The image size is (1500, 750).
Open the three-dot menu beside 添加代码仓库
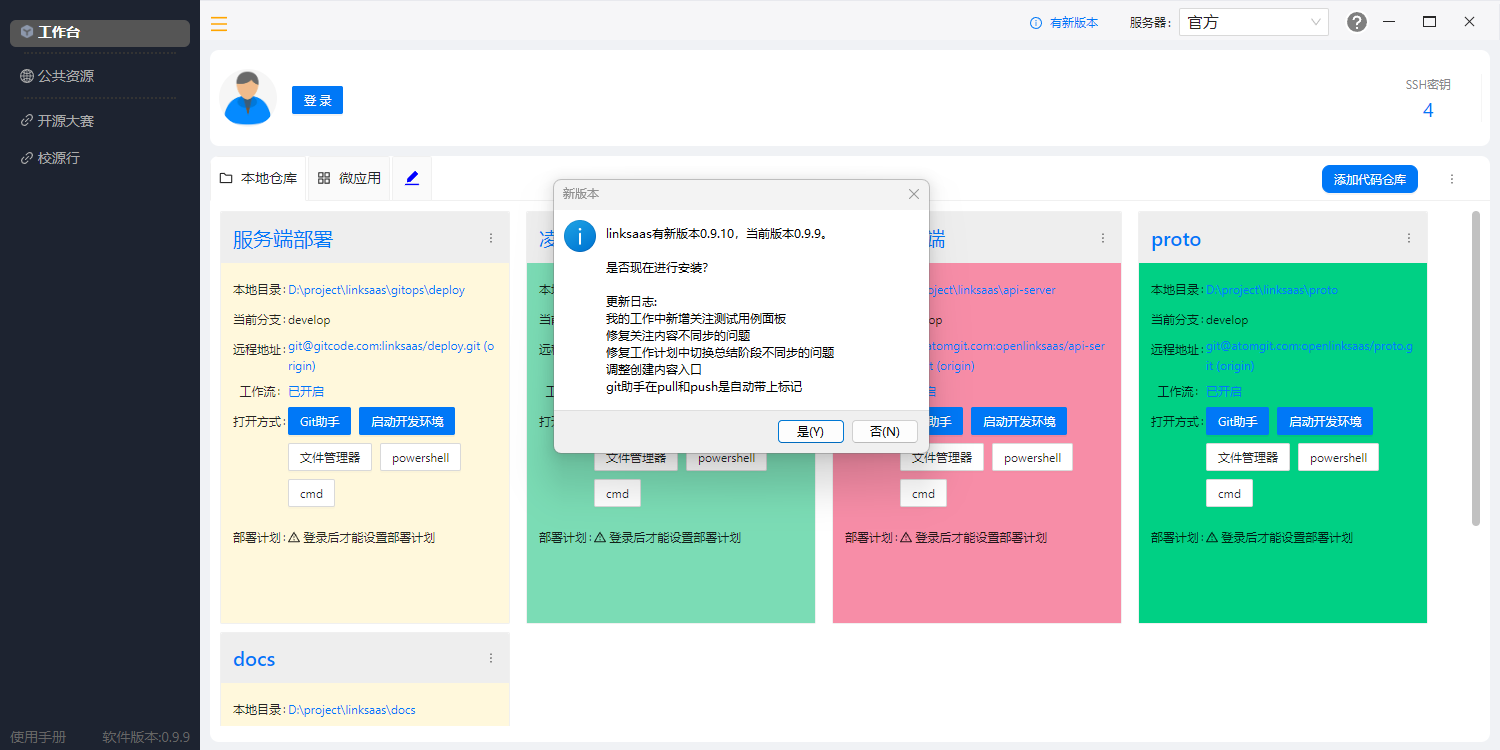tap(1452, 179)
